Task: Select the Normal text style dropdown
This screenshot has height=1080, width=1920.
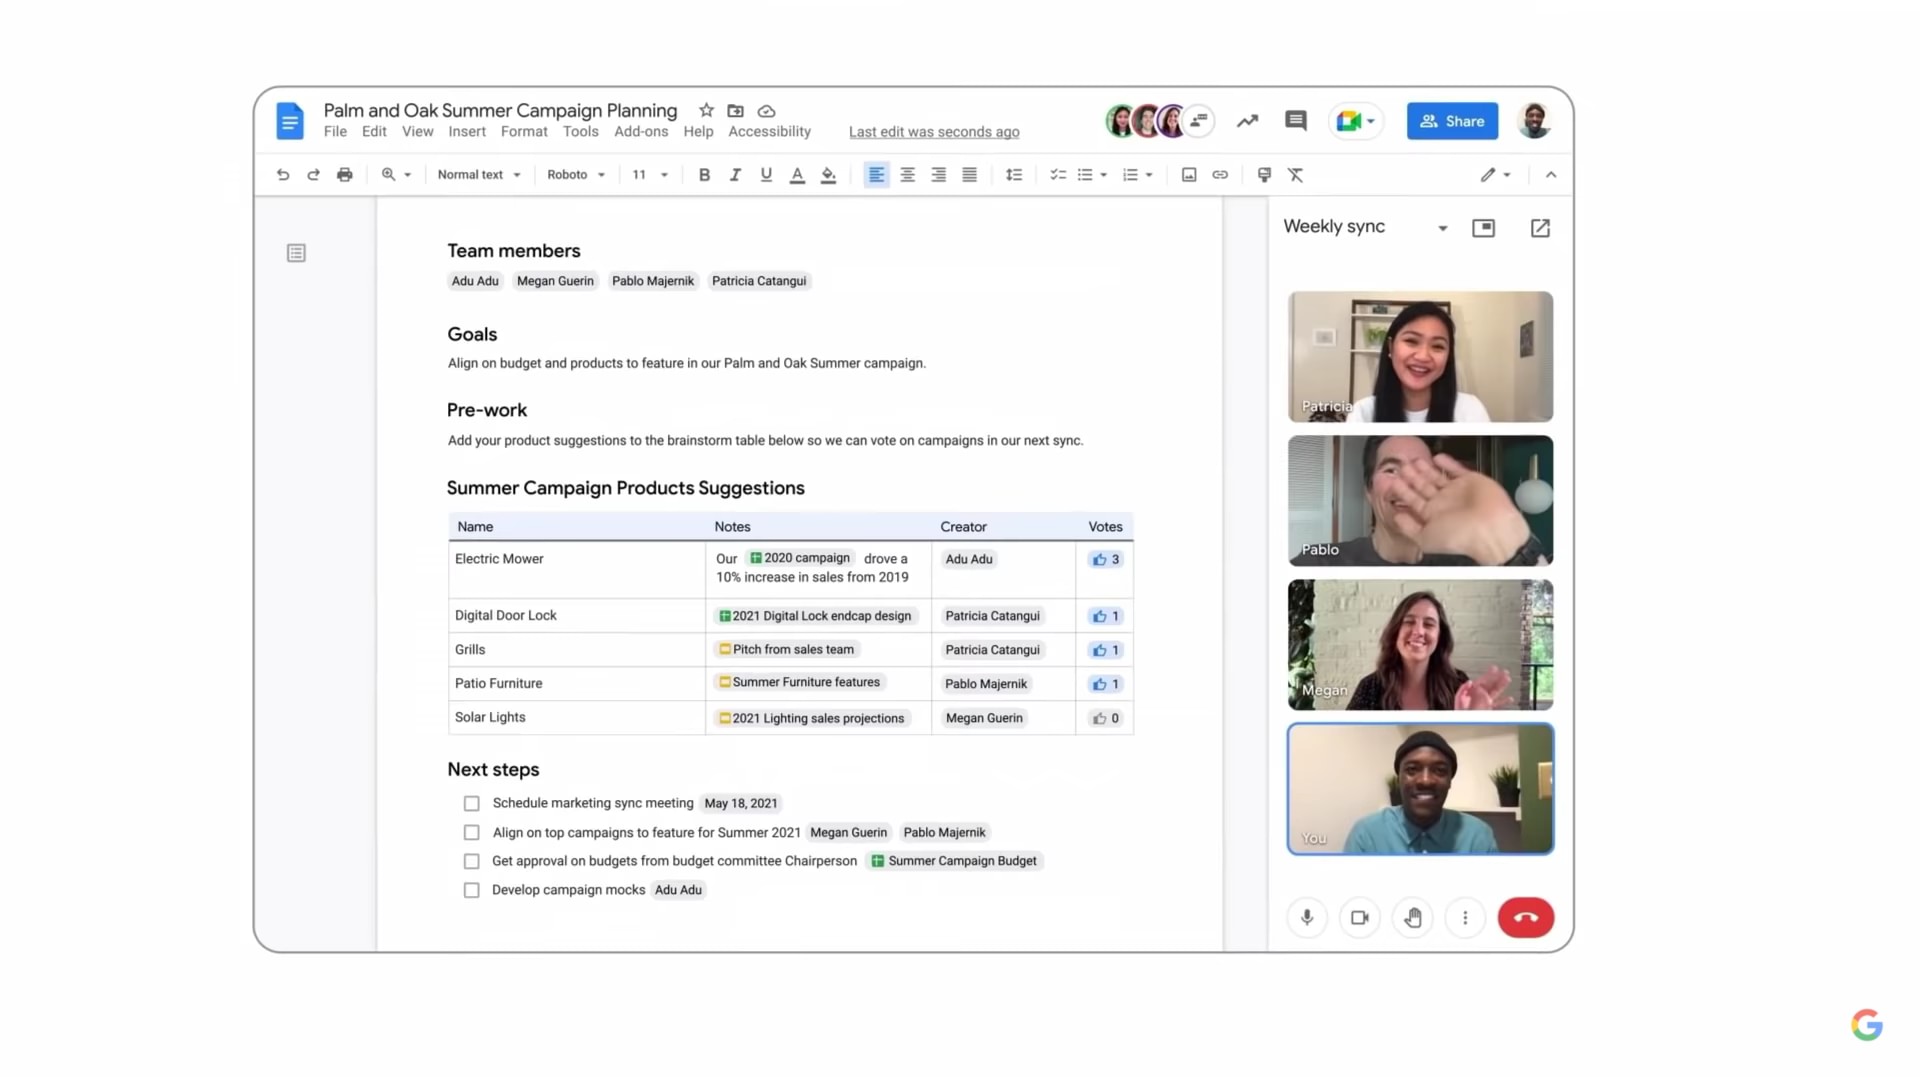Action: click(479, 174)
